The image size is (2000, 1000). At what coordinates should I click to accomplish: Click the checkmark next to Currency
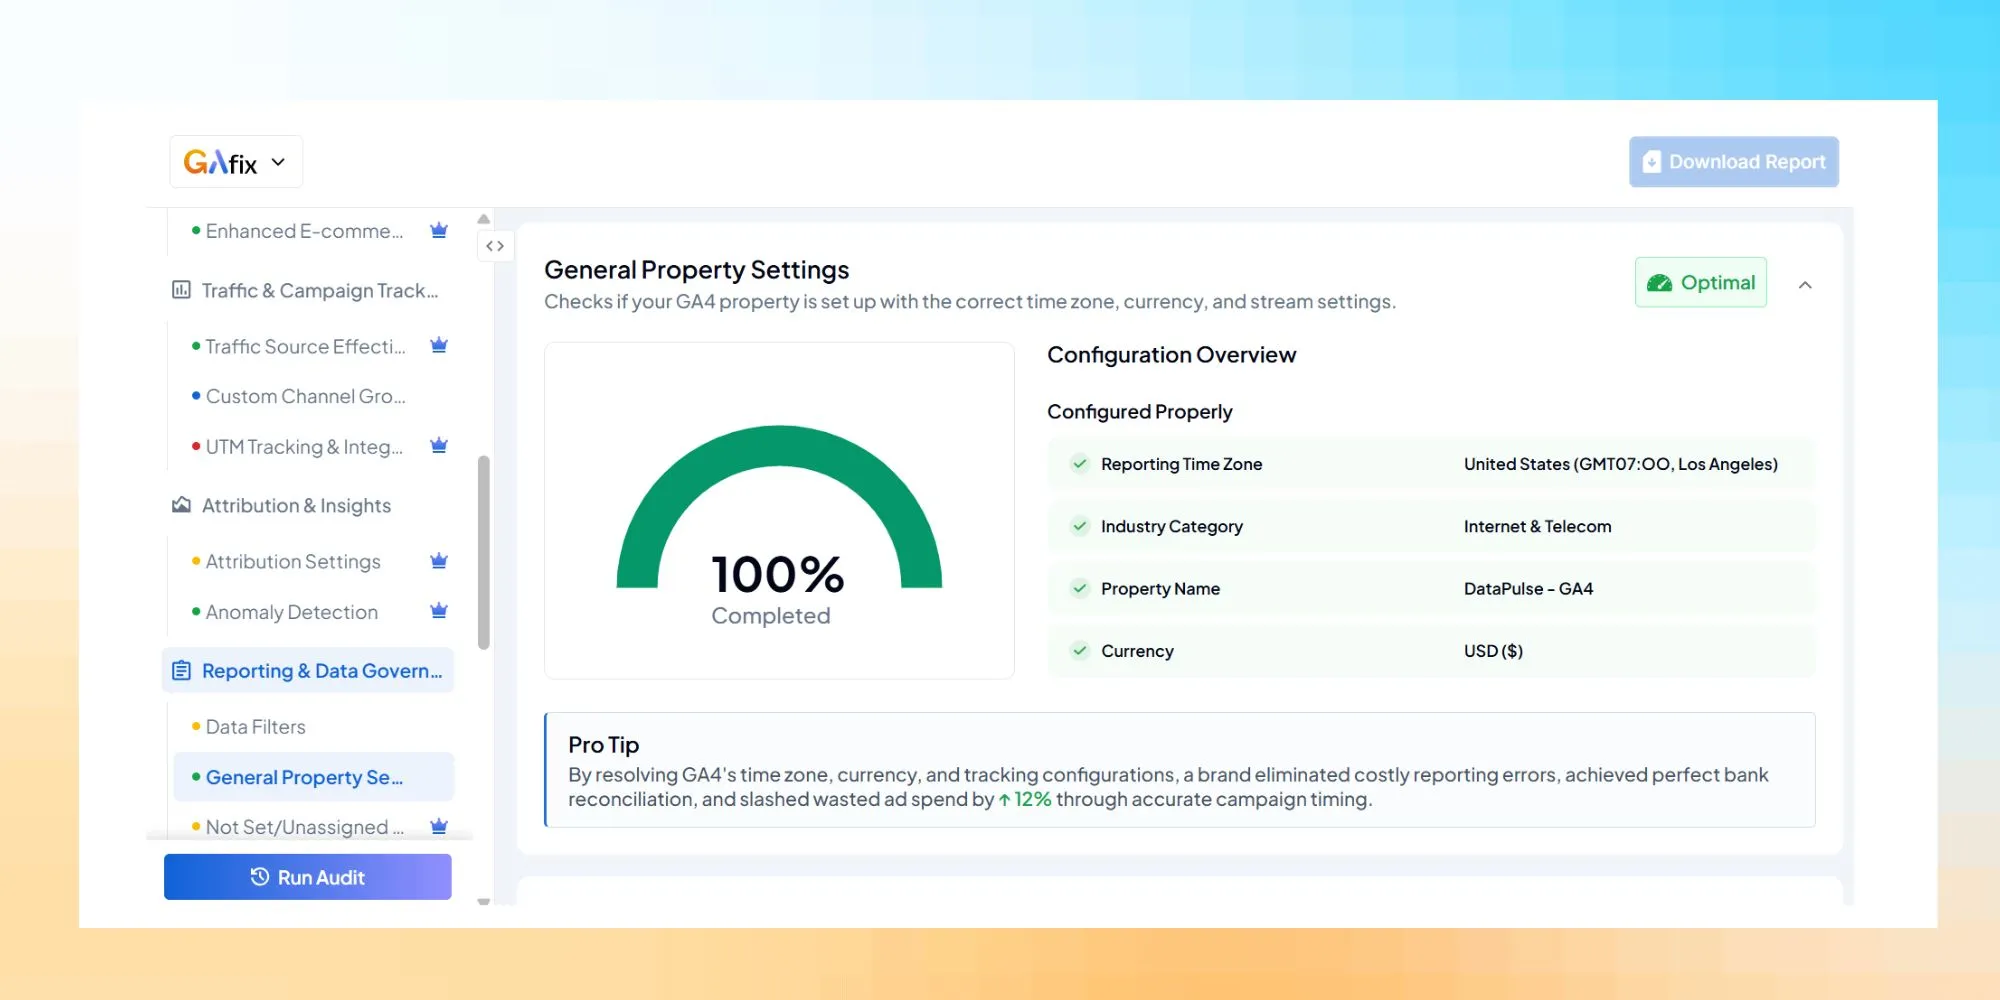pos(1080,650)
